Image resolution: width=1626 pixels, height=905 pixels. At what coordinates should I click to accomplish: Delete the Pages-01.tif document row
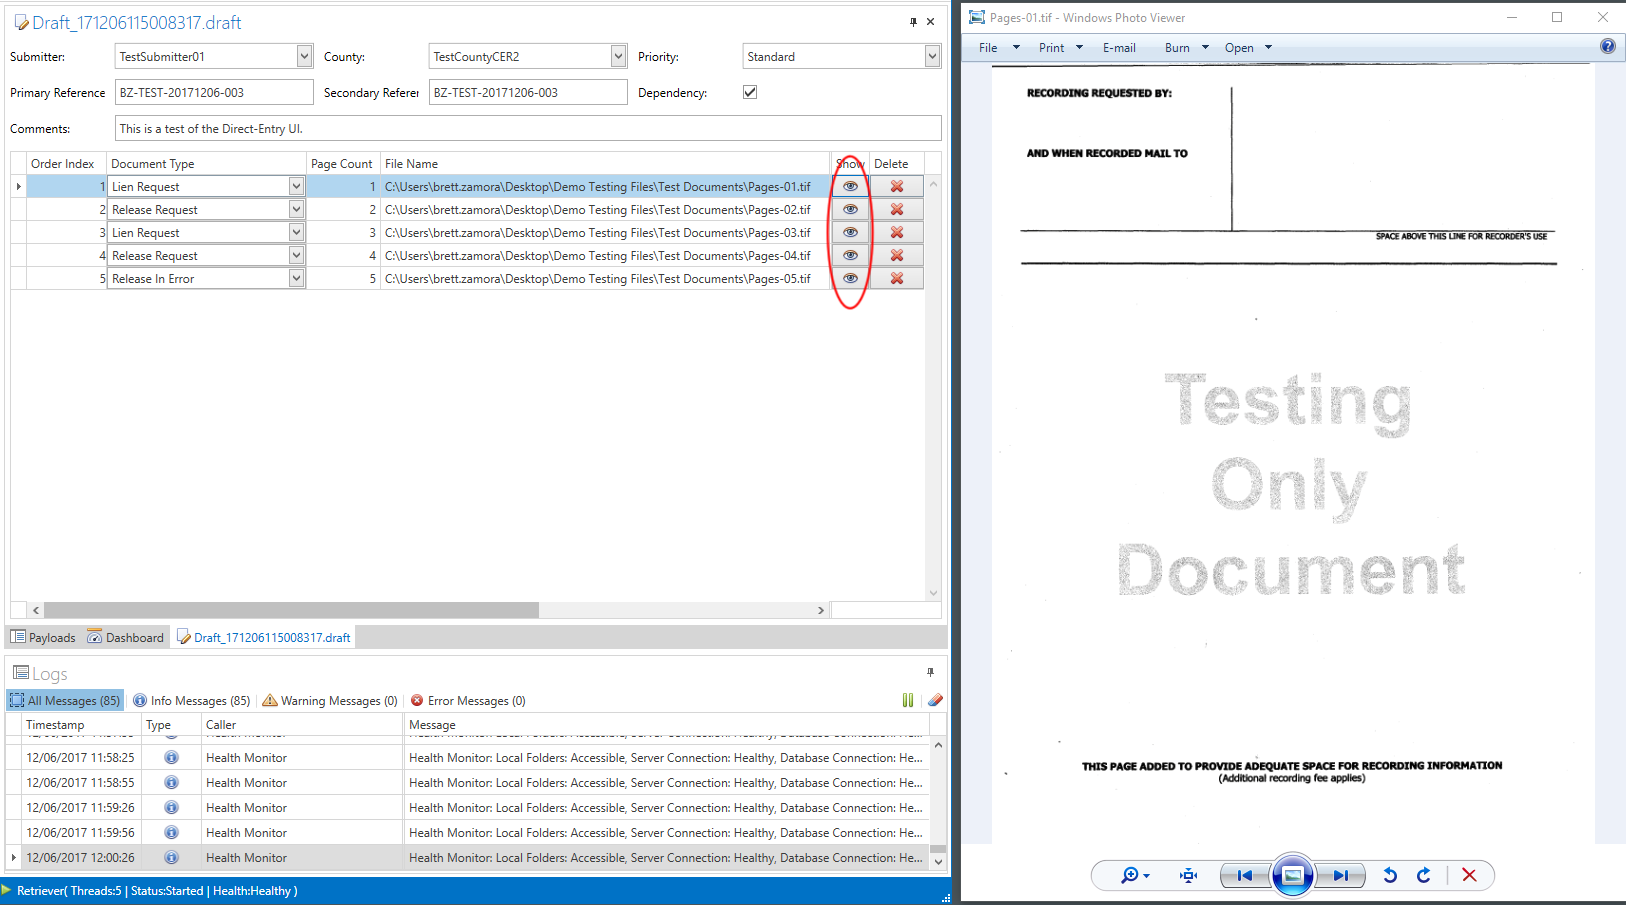click(896, 187)
